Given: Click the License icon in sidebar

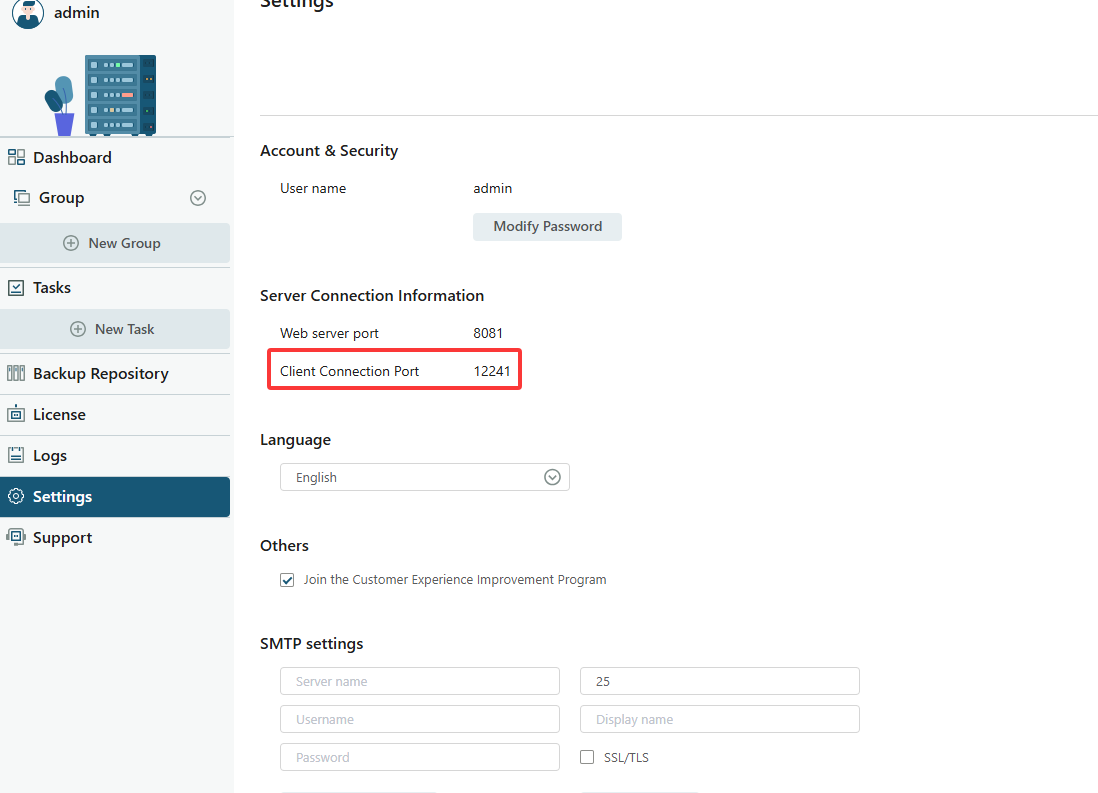Looking at the screenshot, I should pos(16,415).
